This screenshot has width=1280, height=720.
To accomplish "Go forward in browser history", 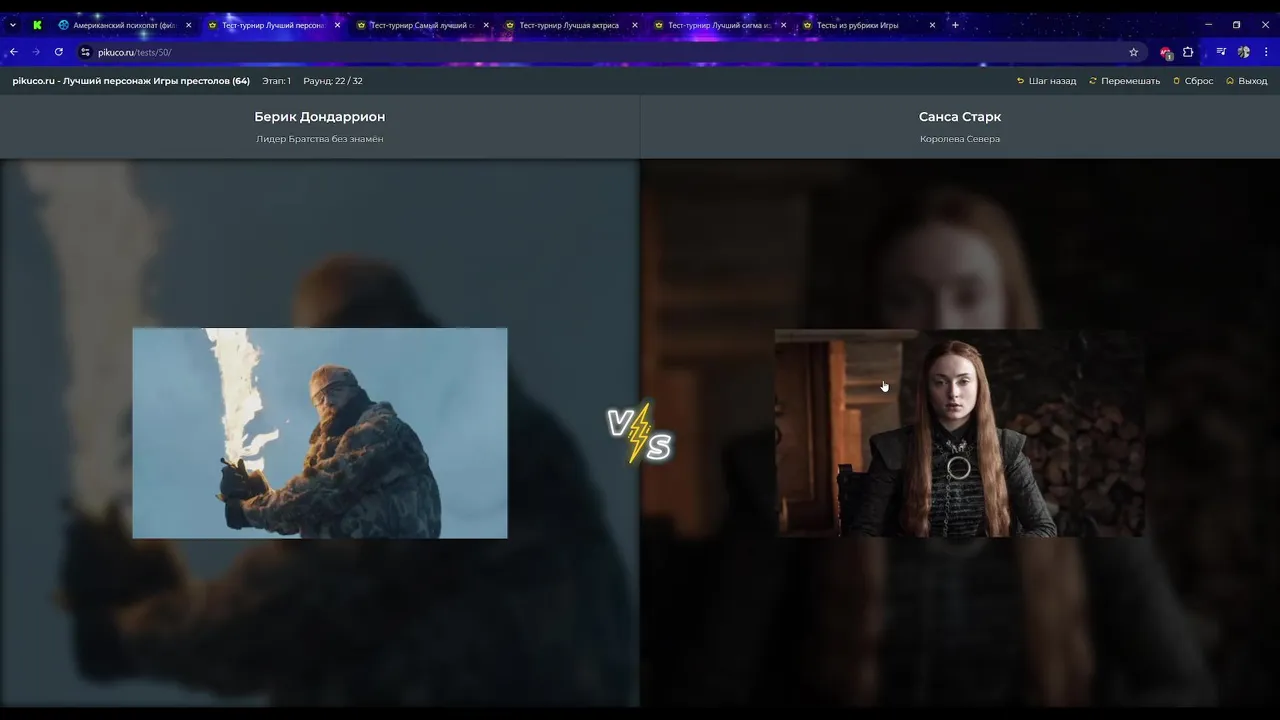I will coord(36,52).
